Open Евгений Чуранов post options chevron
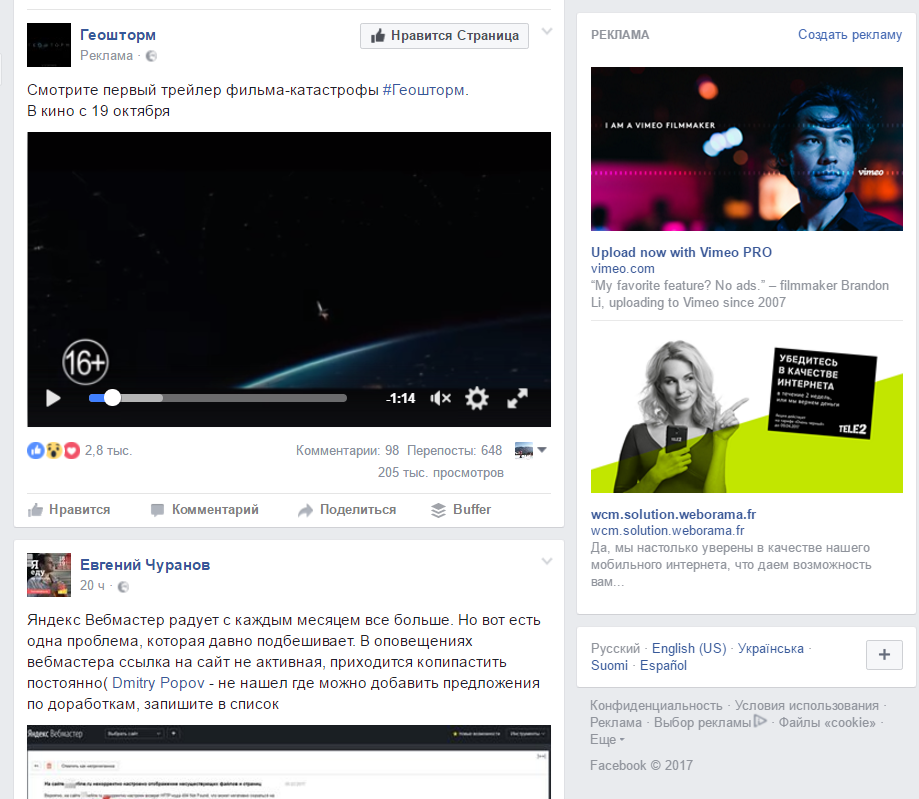The image size is (919, 799). tap(547, 562)
